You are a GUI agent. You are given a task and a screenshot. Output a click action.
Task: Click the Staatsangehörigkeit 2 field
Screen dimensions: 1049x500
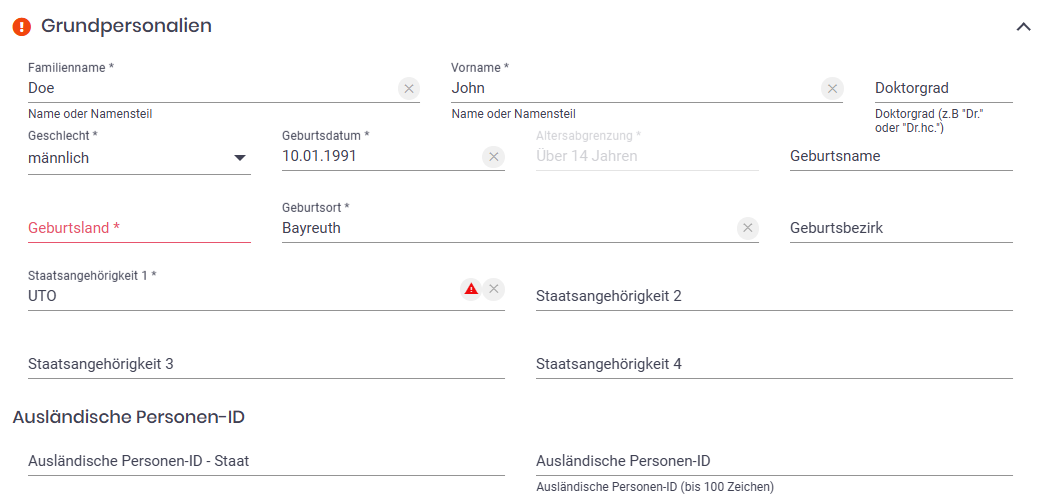coord(773,297)
